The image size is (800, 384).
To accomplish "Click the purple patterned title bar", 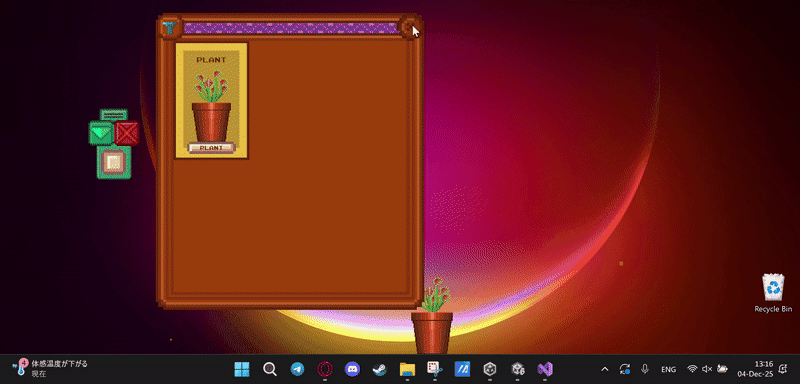I will point(290,28).
